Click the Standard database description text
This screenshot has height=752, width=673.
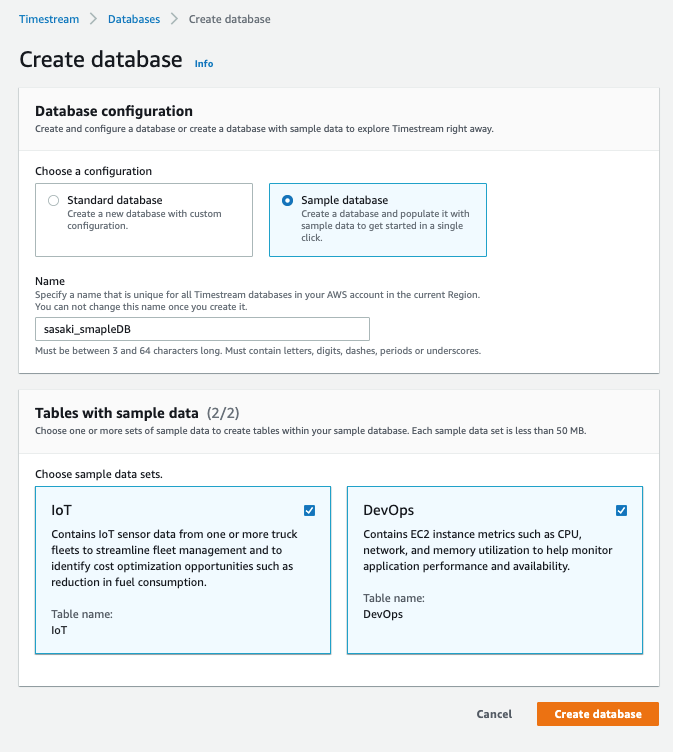click(x=144, y=219)
